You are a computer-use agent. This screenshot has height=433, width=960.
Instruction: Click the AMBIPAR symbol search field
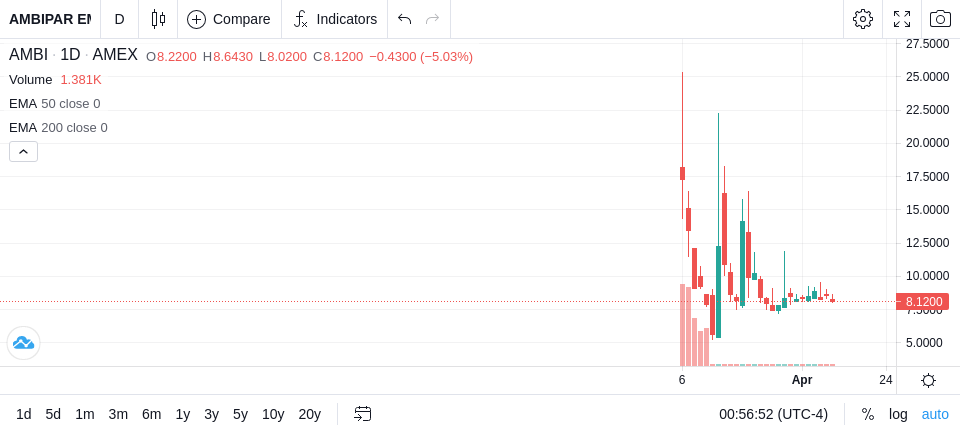(x=50, y=19)
